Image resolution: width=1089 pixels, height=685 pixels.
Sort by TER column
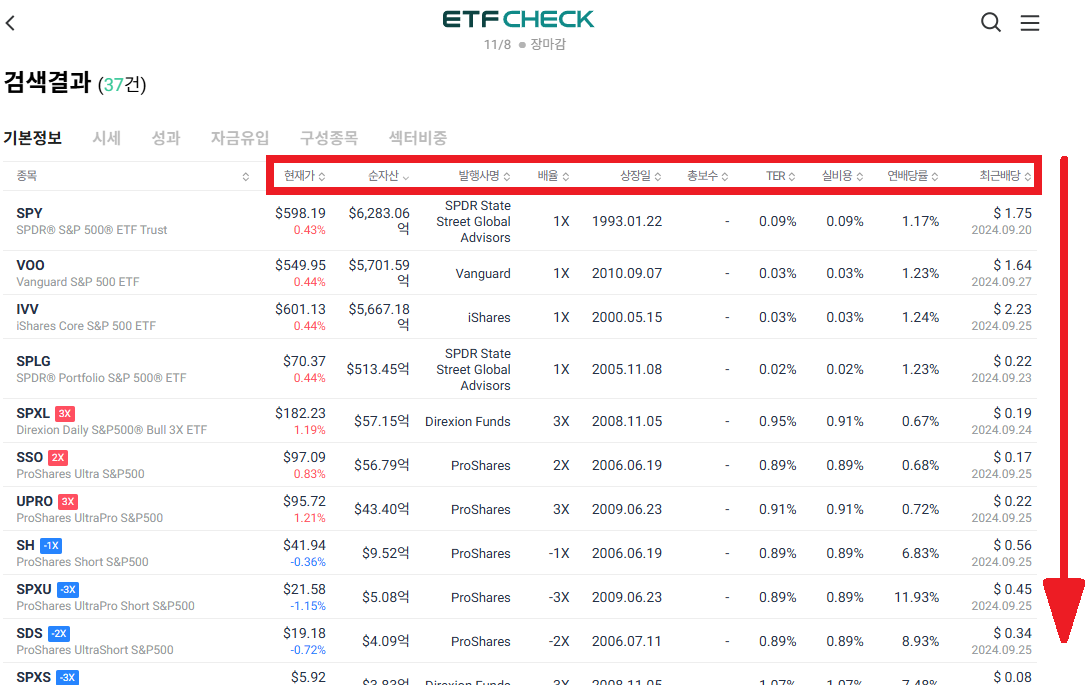(781, 176)
